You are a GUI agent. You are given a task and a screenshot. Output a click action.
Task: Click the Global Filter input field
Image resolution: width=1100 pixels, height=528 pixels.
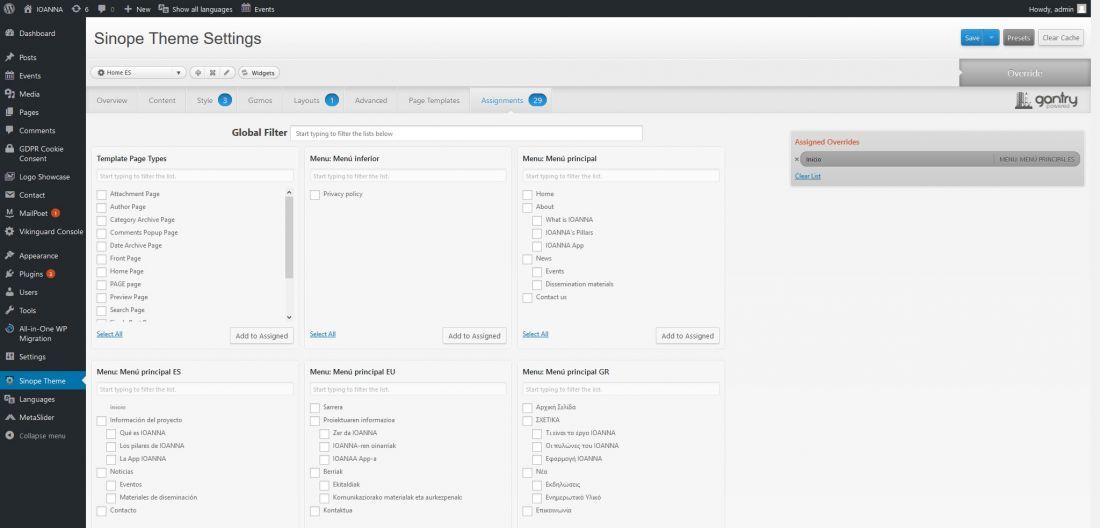pyautogui.click(x=467, y=133)
